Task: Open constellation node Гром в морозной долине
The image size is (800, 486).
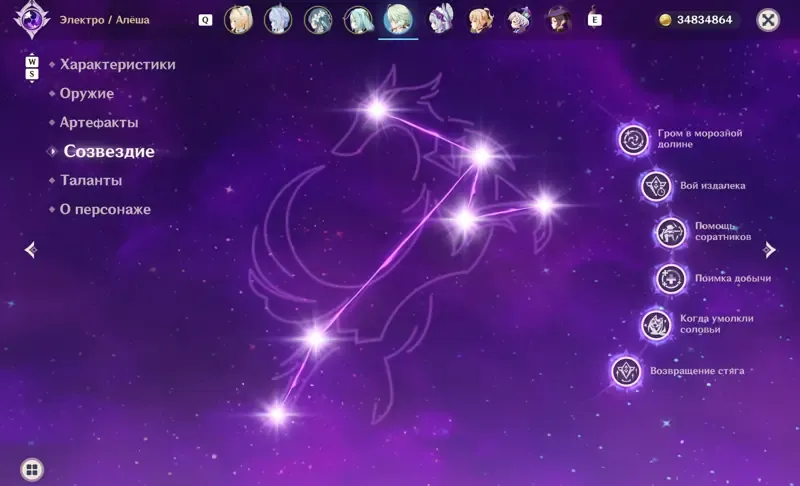Action: 633,139
